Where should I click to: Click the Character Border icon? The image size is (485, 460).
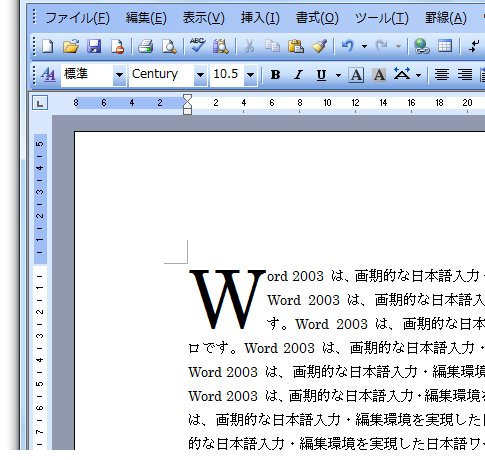[x=356, y=75]
